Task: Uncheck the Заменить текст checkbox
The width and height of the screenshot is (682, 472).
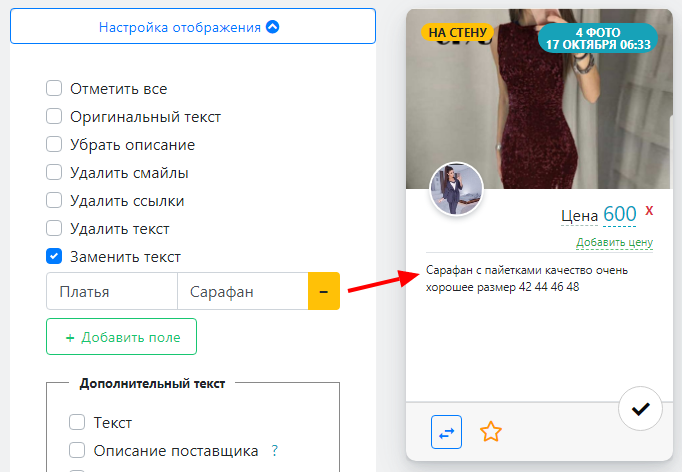Action: [x=54, y=257]
